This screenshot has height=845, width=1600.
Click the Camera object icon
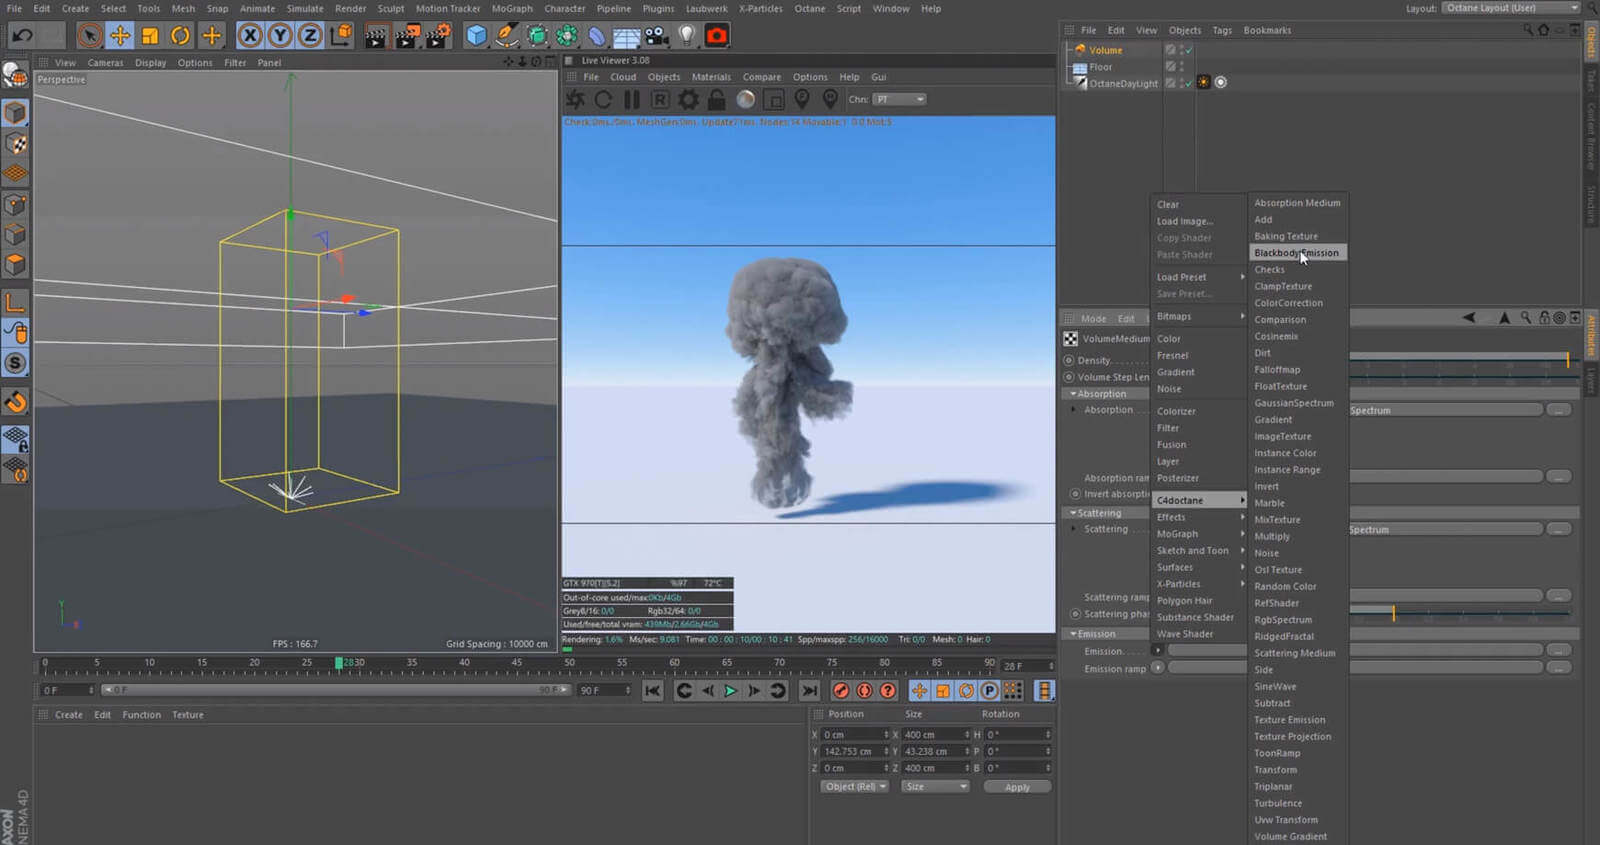656,36
